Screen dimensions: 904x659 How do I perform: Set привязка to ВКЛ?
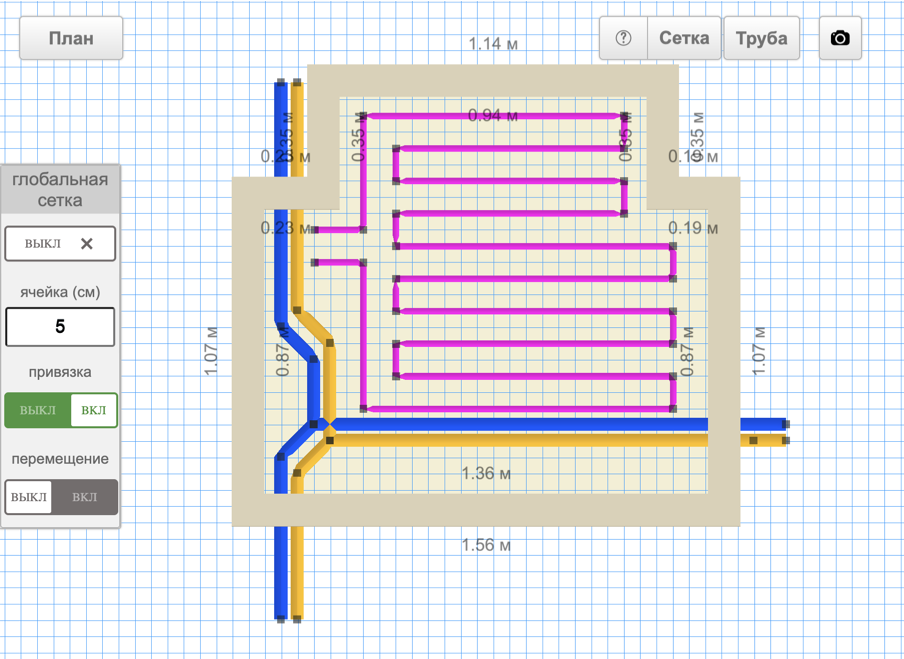tap(93, 410)
